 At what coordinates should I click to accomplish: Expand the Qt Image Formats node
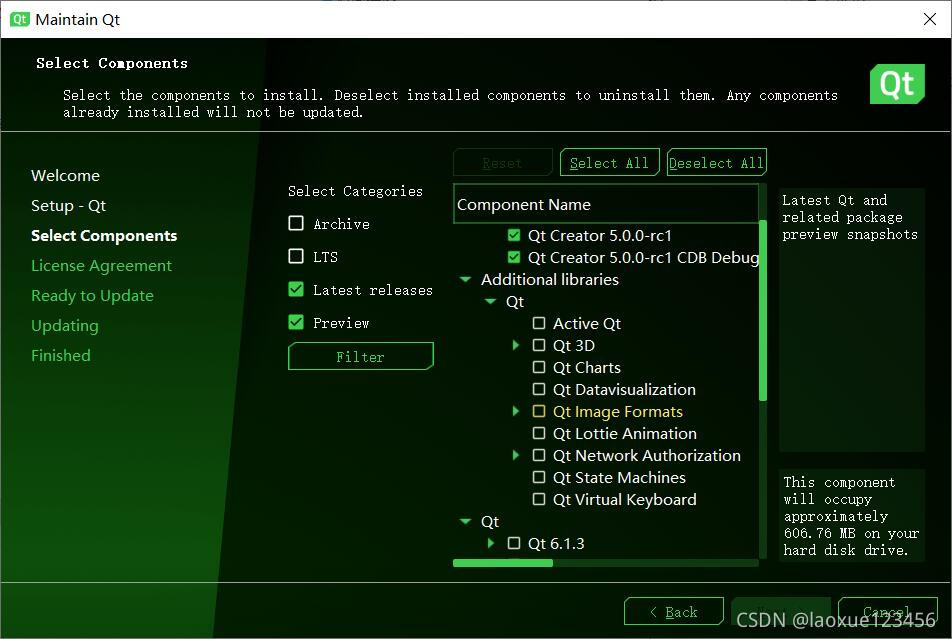pos(515,411)
